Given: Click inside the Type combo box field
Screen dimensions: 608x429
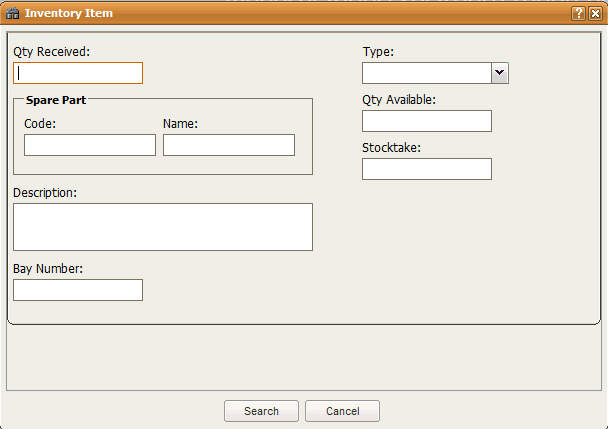Looking at the screenshot, I should (426, 73).
